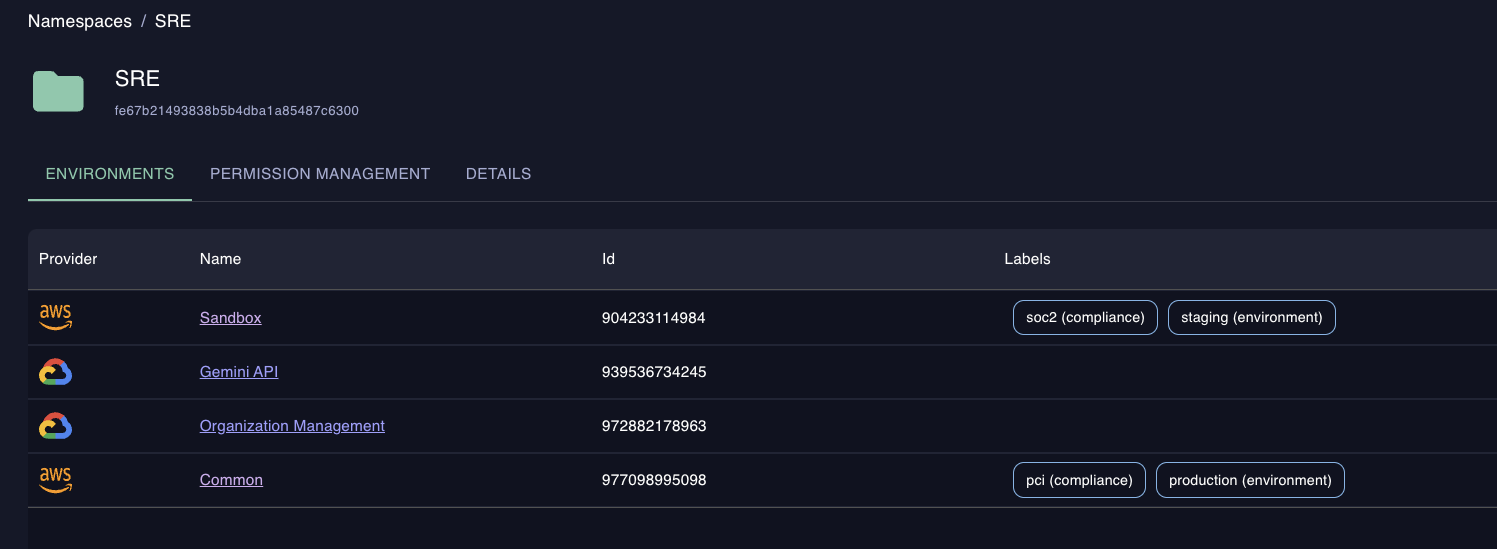Open the Details tab
Viewport: 1497px width, 549px height.
[498, 174]
